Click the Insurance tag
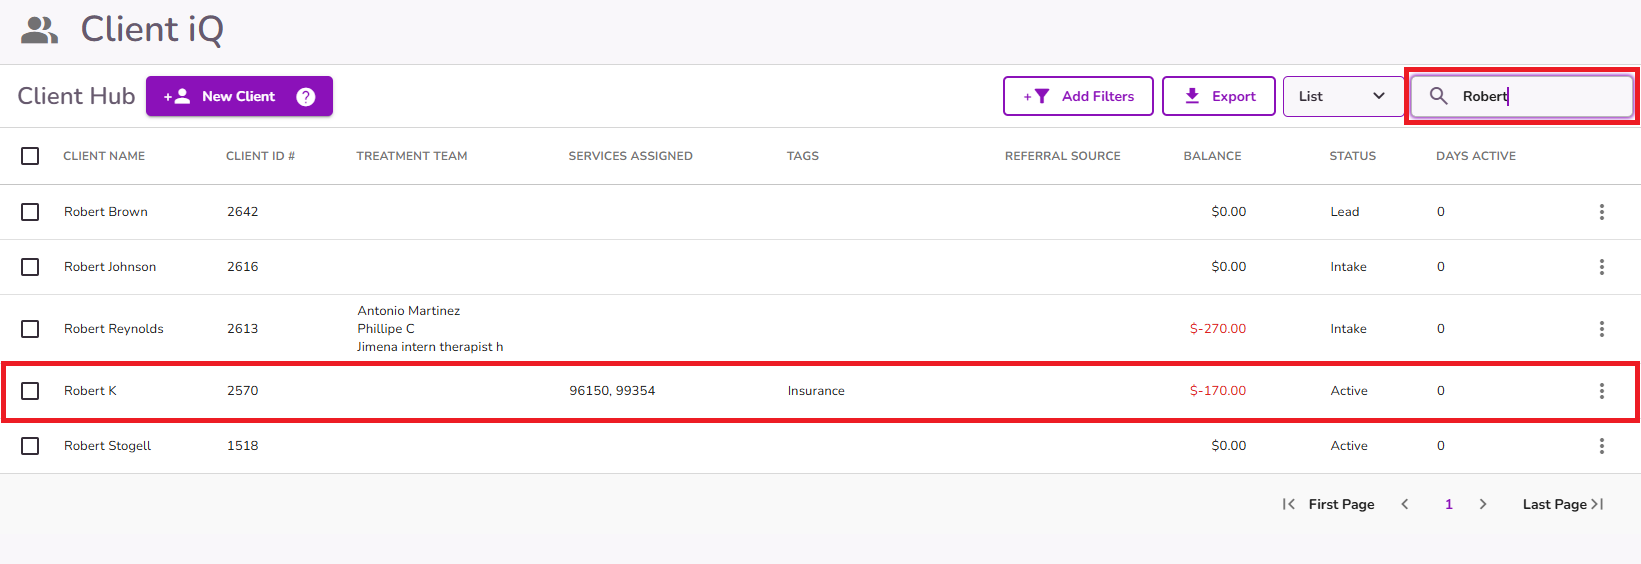The width and height of the screenshot is (1641, 564). 816,391
